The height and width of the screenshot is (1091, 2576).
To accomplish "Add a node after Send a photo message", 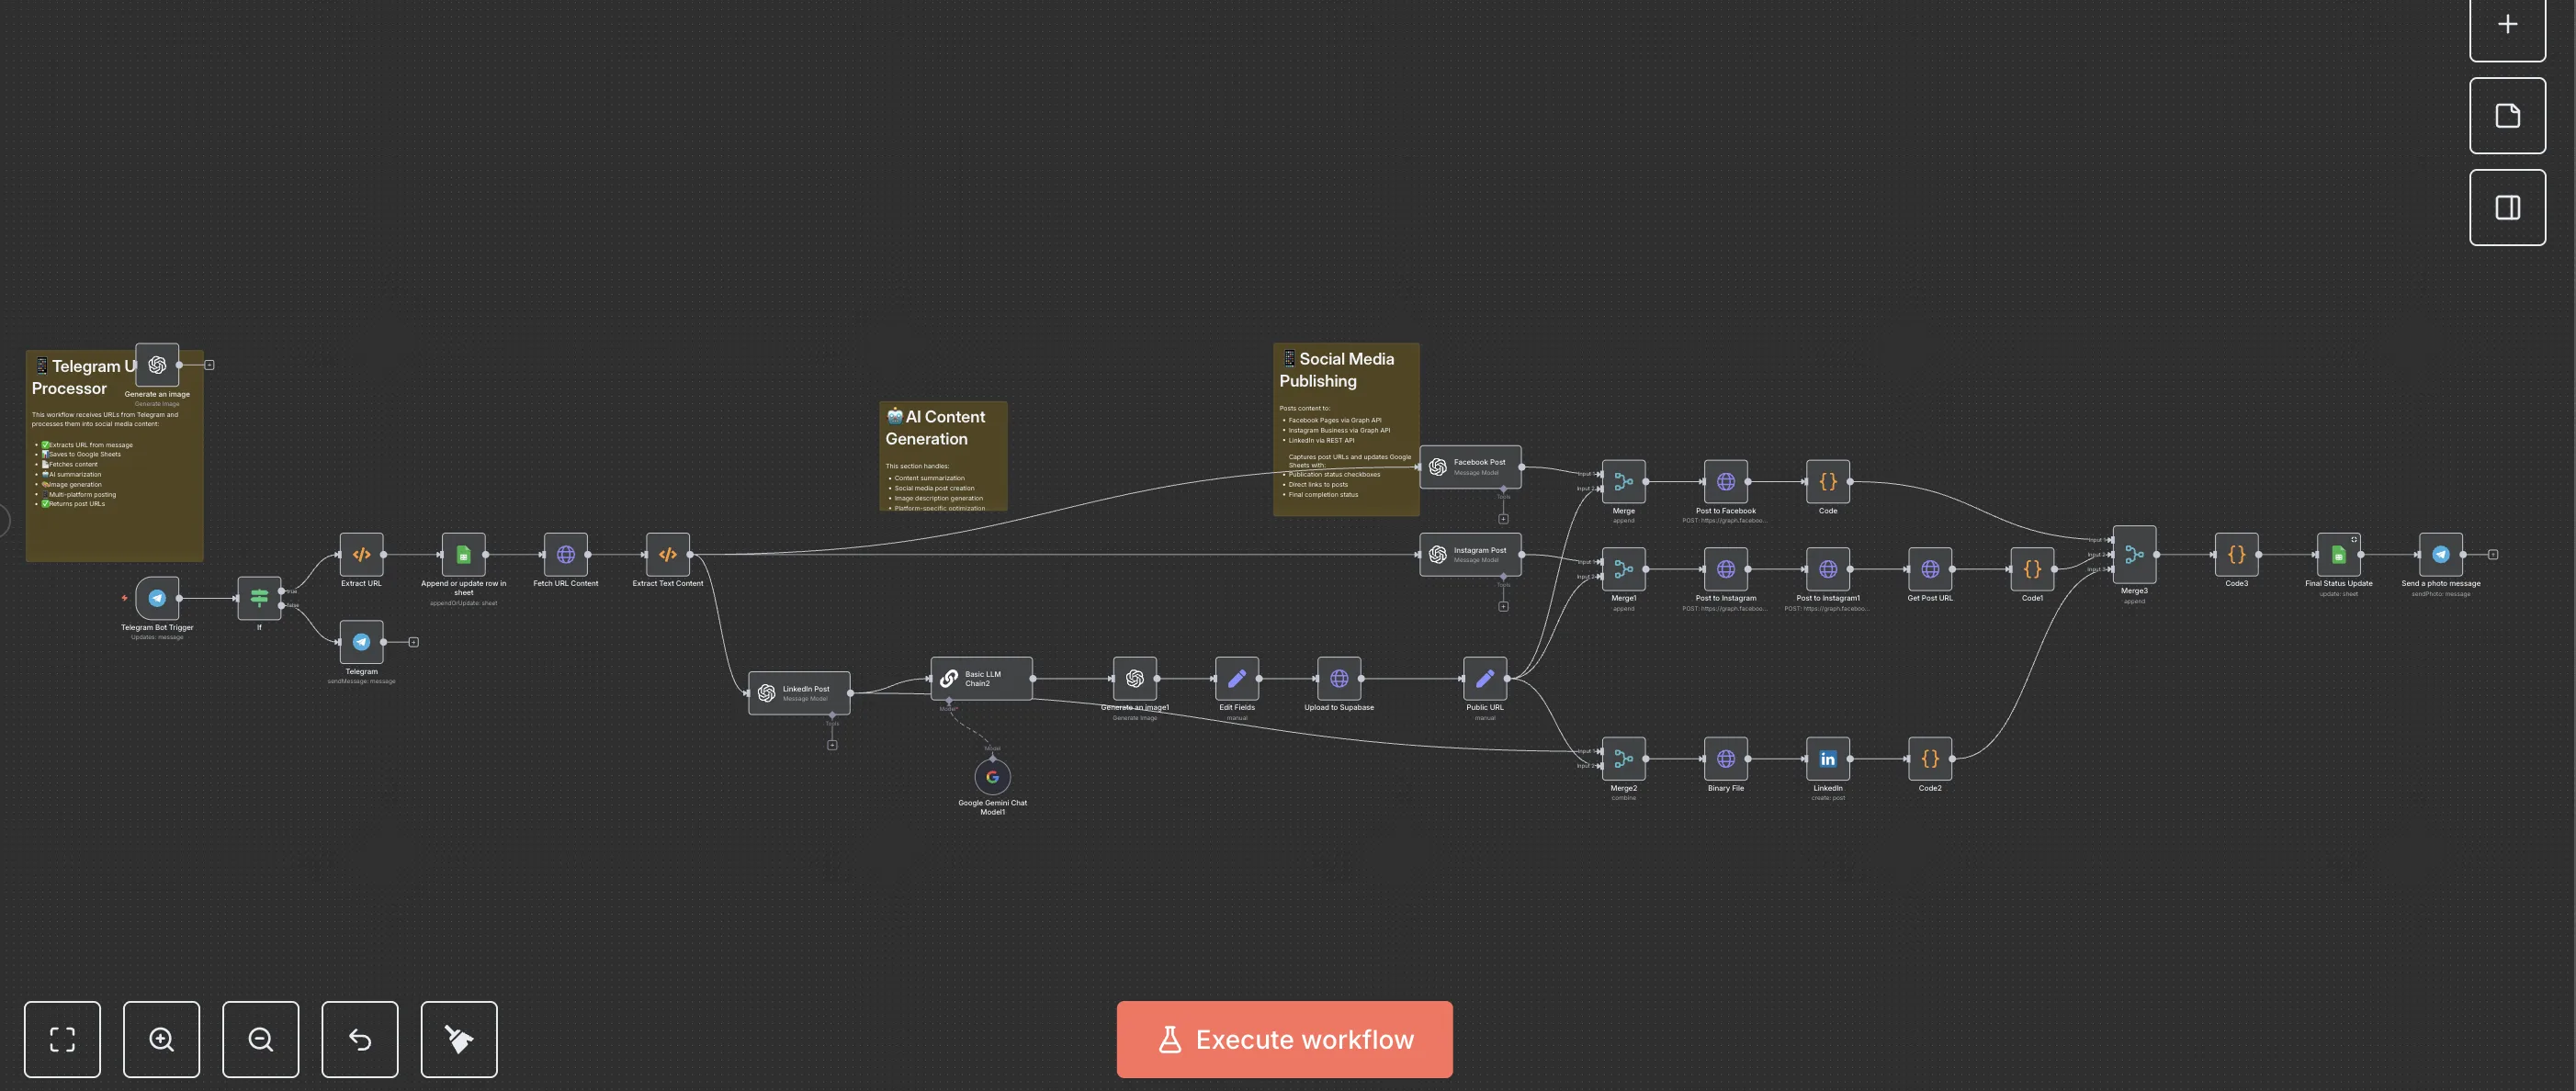I will 2493,554.
